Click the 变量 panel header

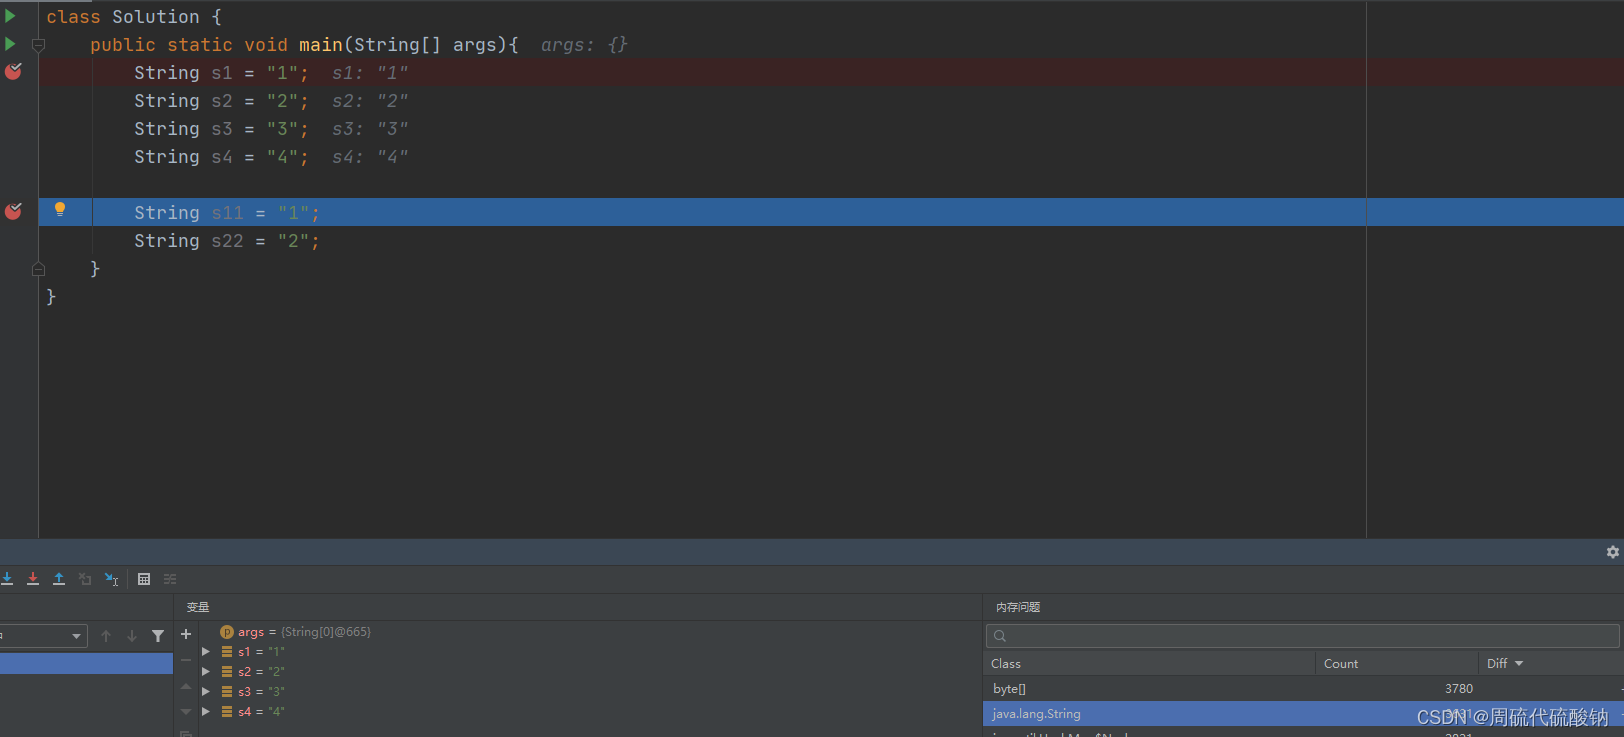(x=198, y=607)
